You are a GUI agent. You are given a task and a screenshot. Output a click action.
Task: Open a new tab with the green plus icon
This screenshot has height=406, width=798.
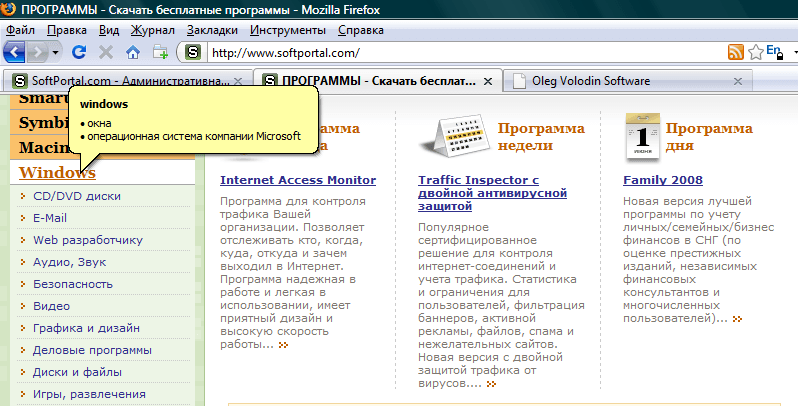[160, 52]
